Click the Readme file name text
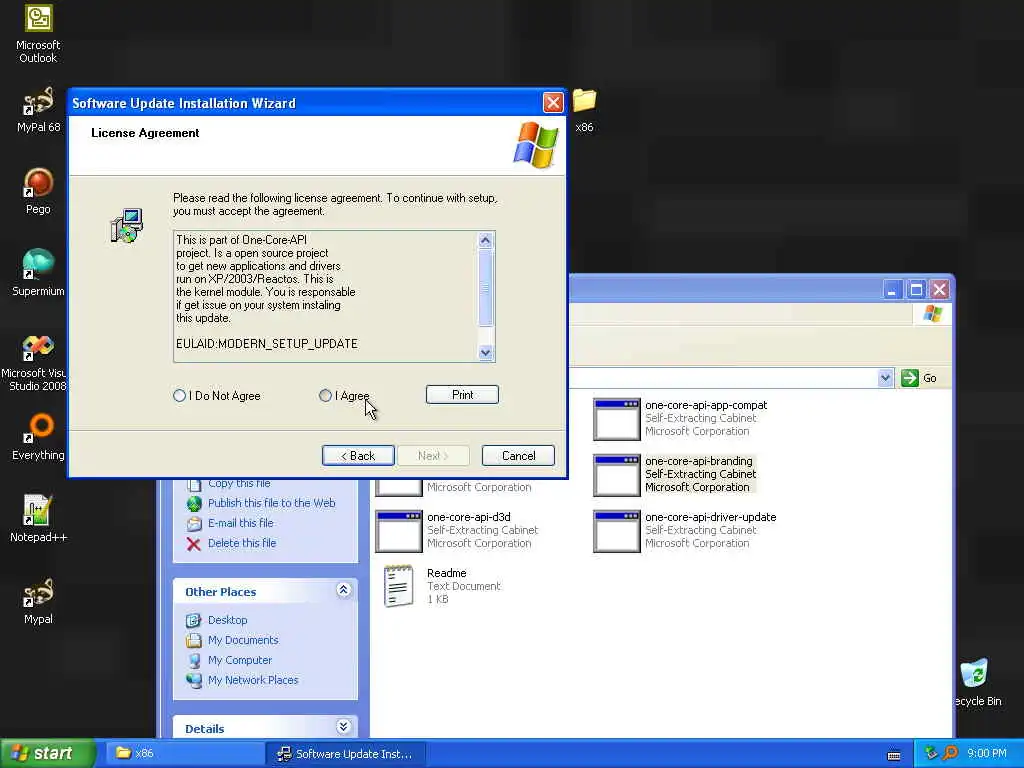Screen dimensions: 1024x768 447,573
